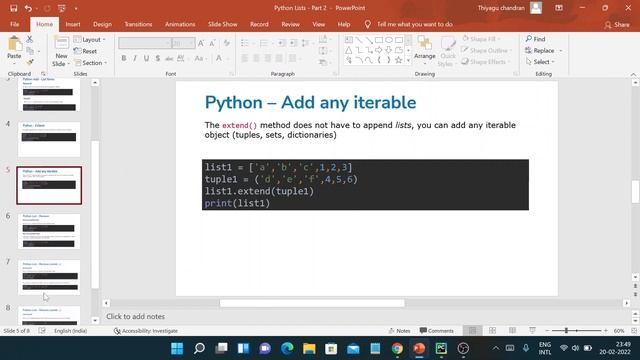Collapse the ribbon with chevron
Image resolution: width=640 pixels, height=360 pixels.
click(633, 74)
